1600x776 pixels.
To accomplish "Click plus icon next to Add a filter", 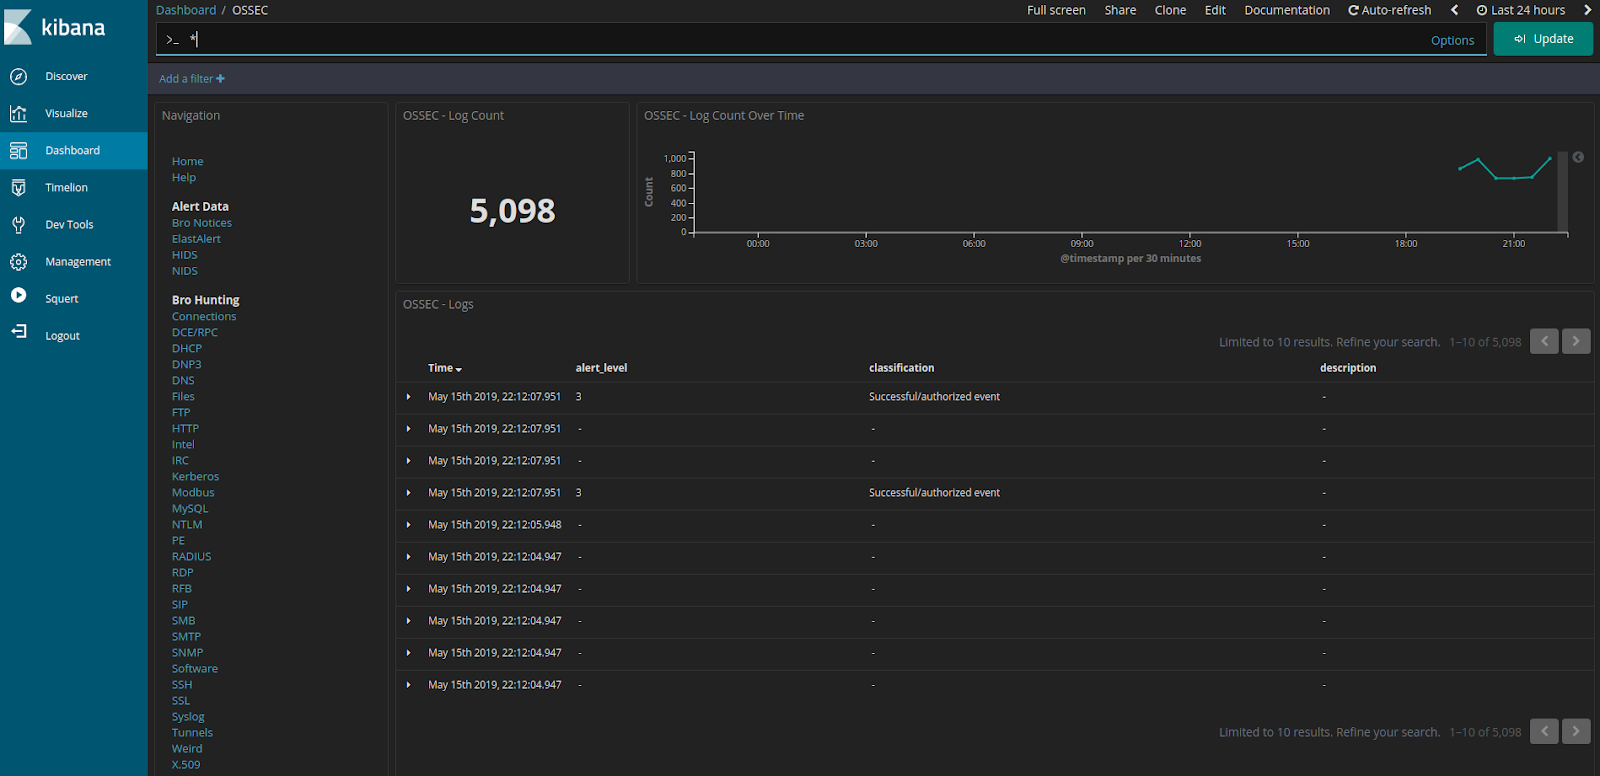I will click(220, 78).
